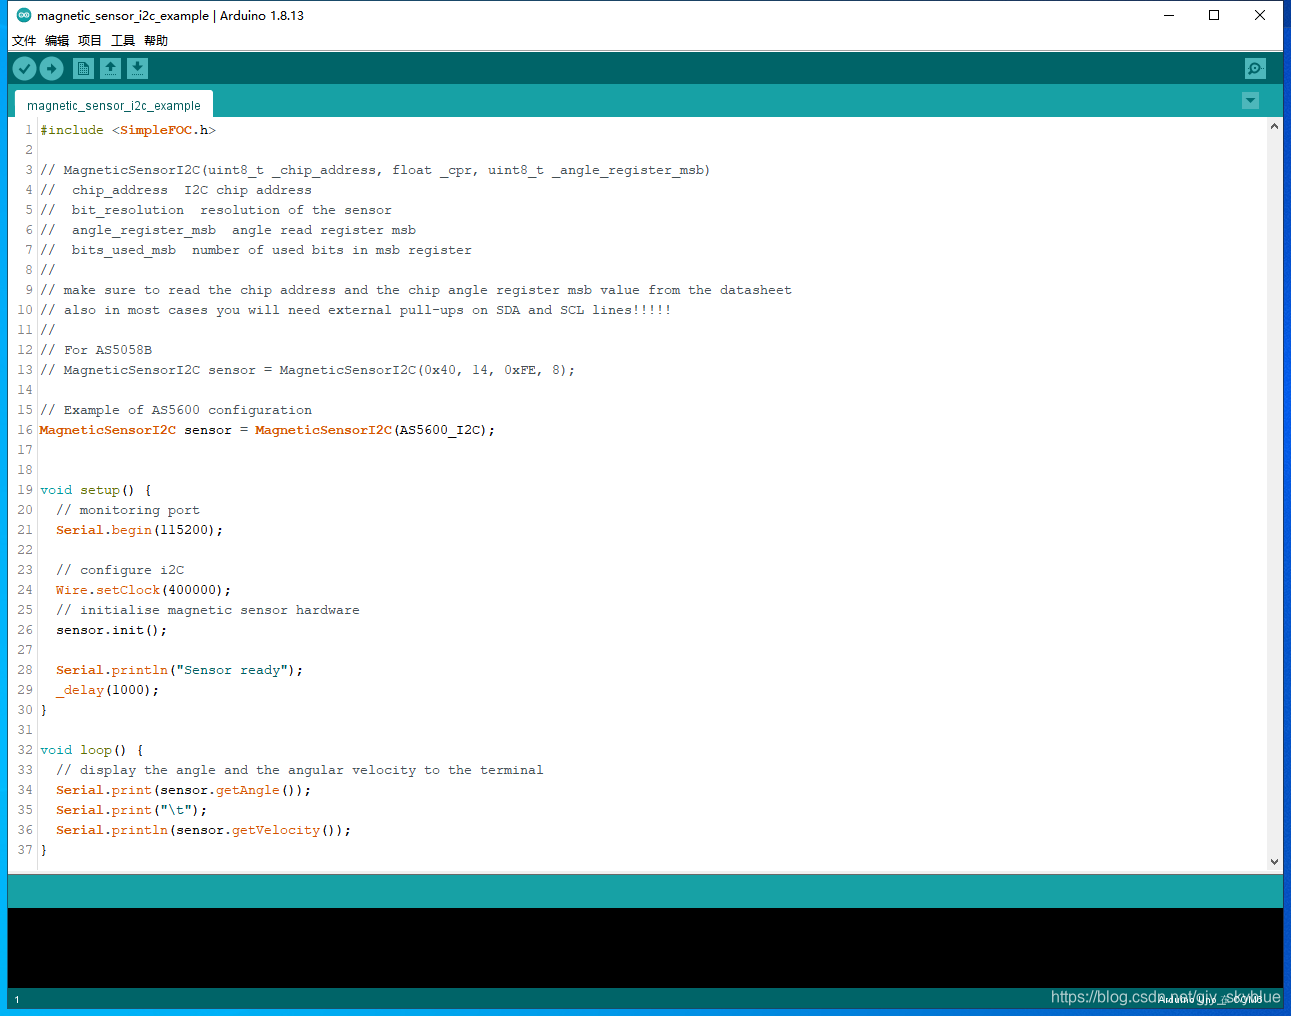
Task: Expand the tab options dropdown arrow
Action: [1250, 101]
